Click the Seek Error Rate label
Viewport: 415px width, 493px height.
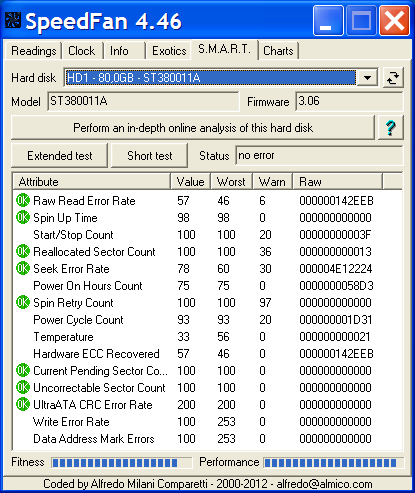(71, 269)
